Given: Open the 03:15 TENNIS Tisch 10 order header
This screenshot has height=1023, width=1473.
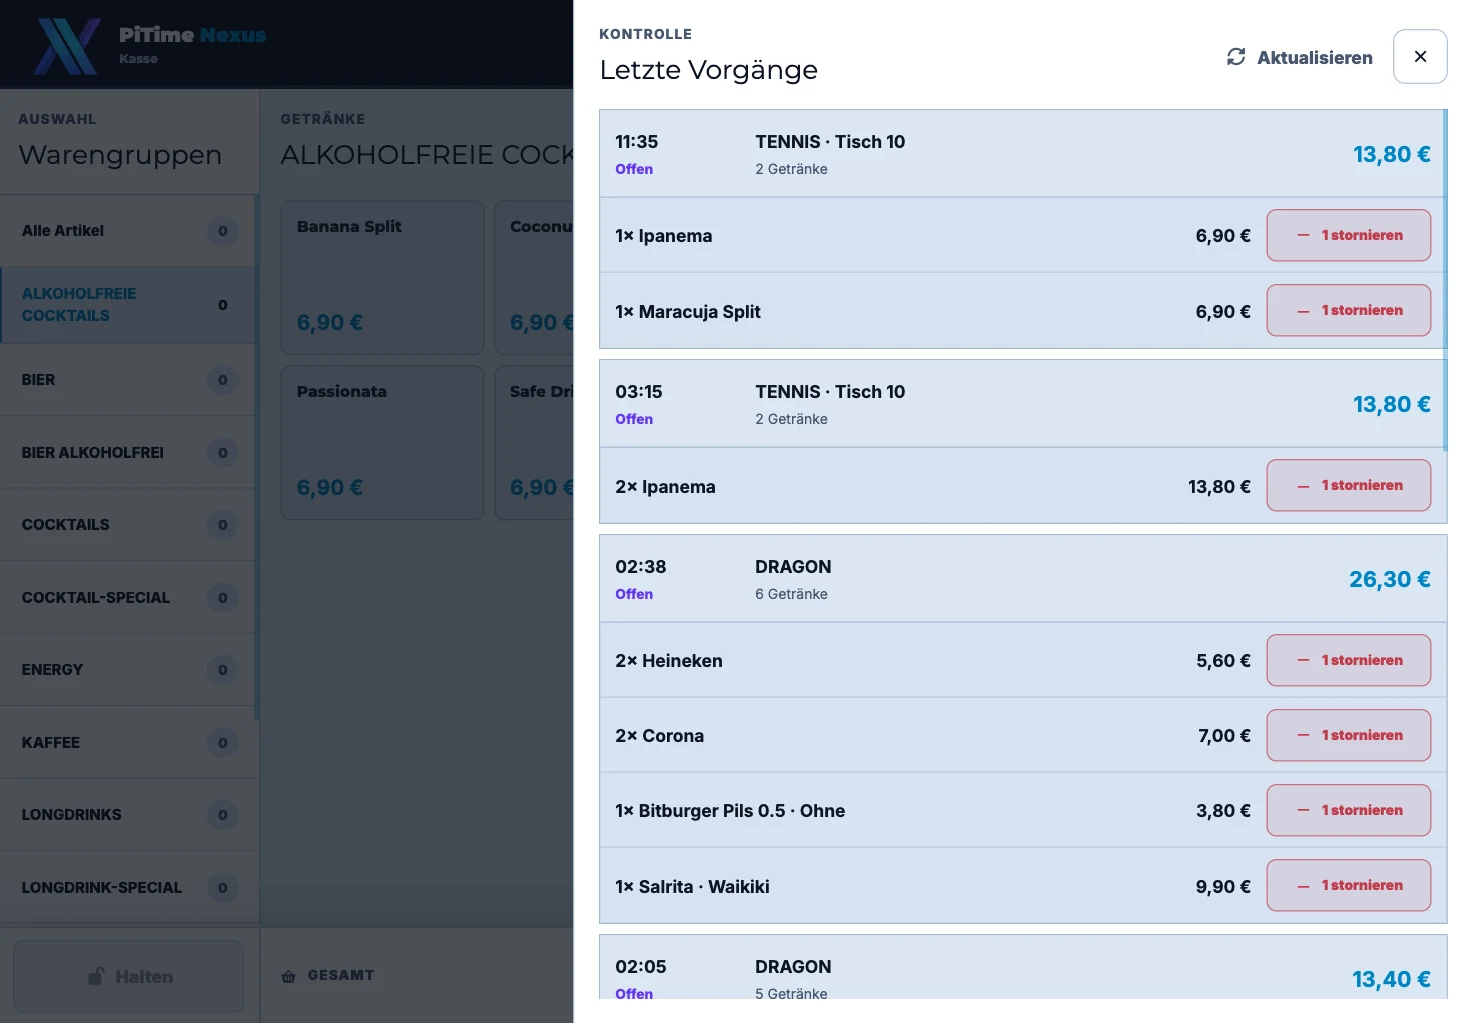Looking at the screenshot, I should [x=1022, y=404].
